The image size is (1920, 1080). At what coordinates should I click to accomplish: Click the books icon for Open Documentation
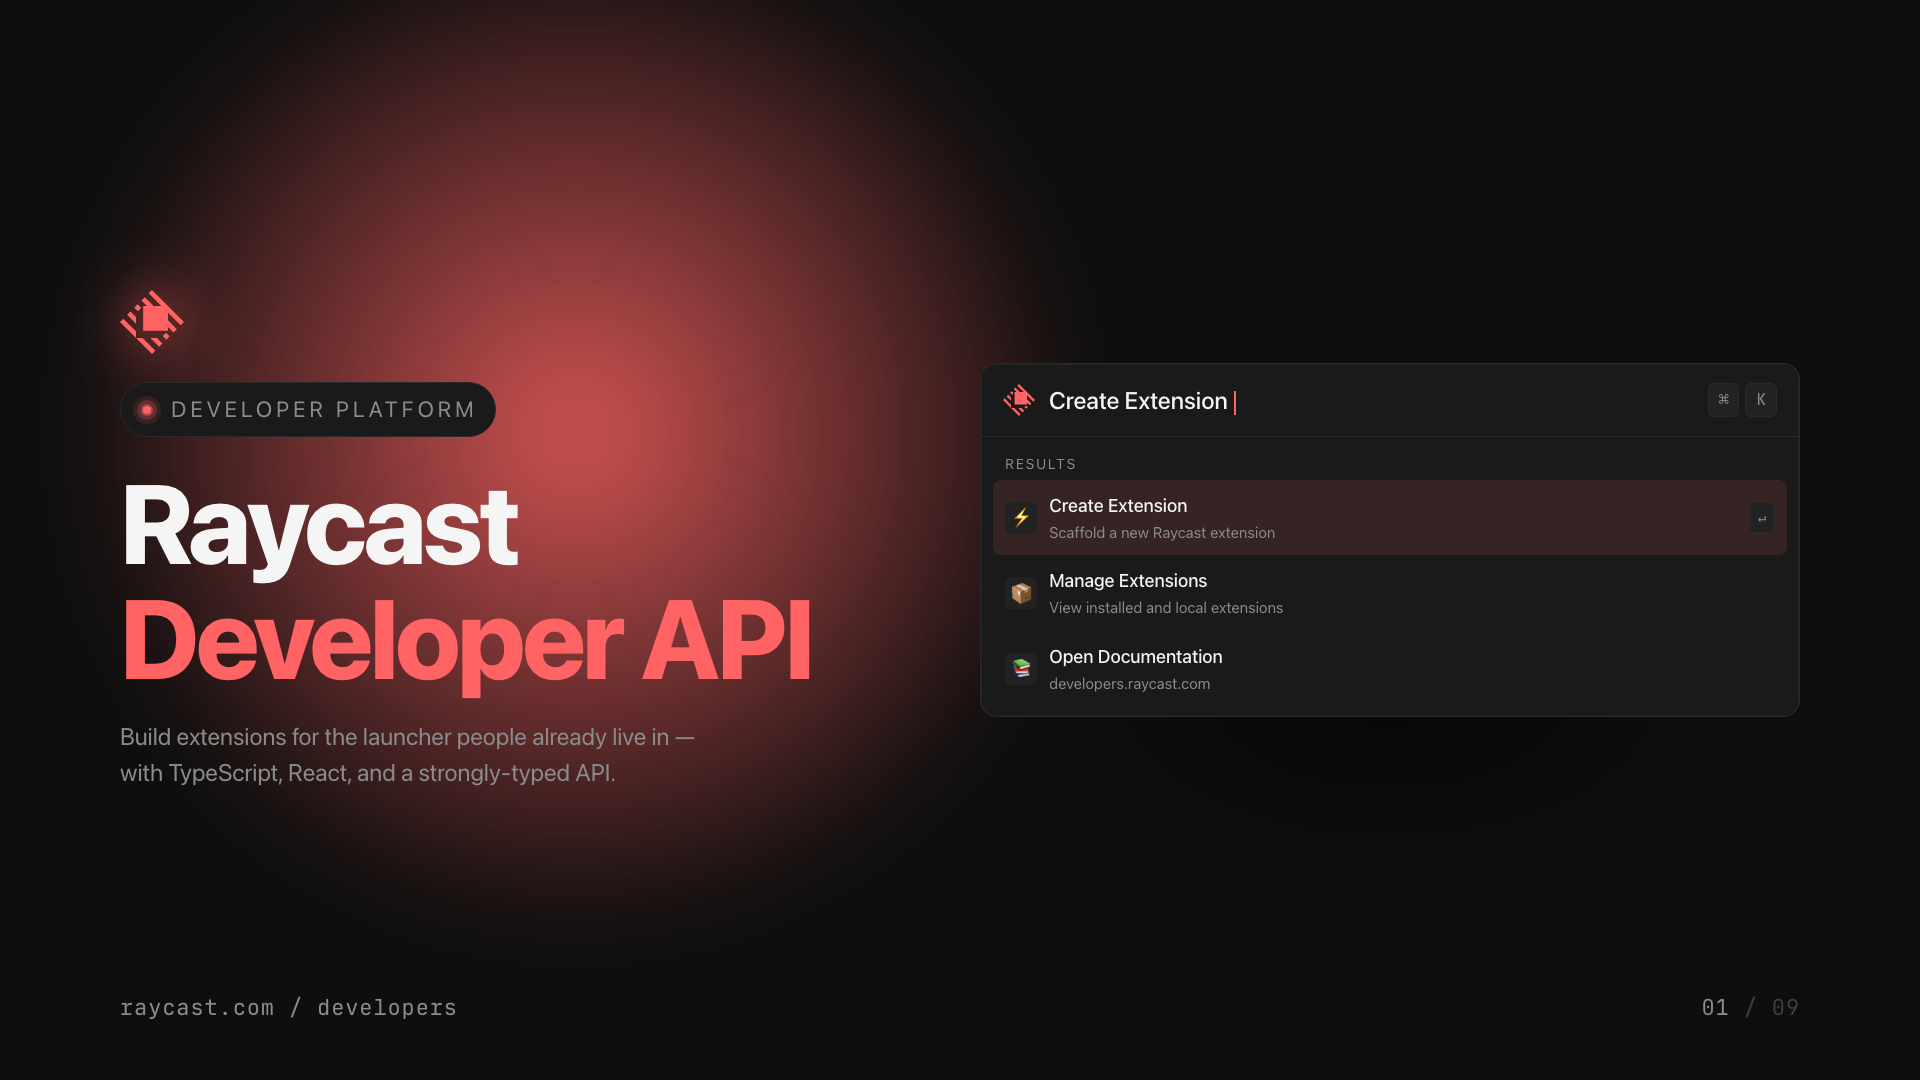click(x=1021, y=669)
